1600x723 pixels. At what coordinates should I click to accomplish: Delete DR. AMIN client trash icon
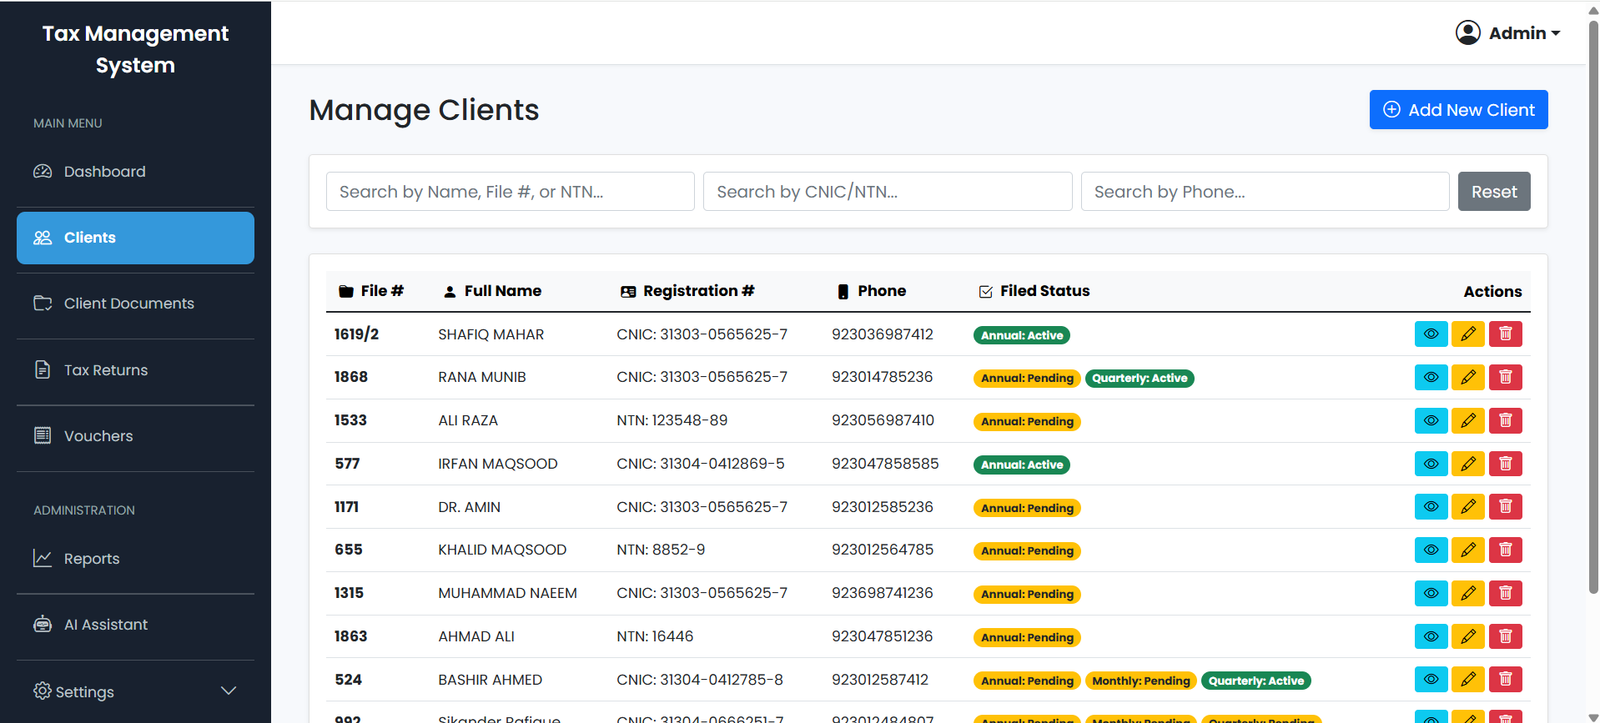[x=1505, y=507]
